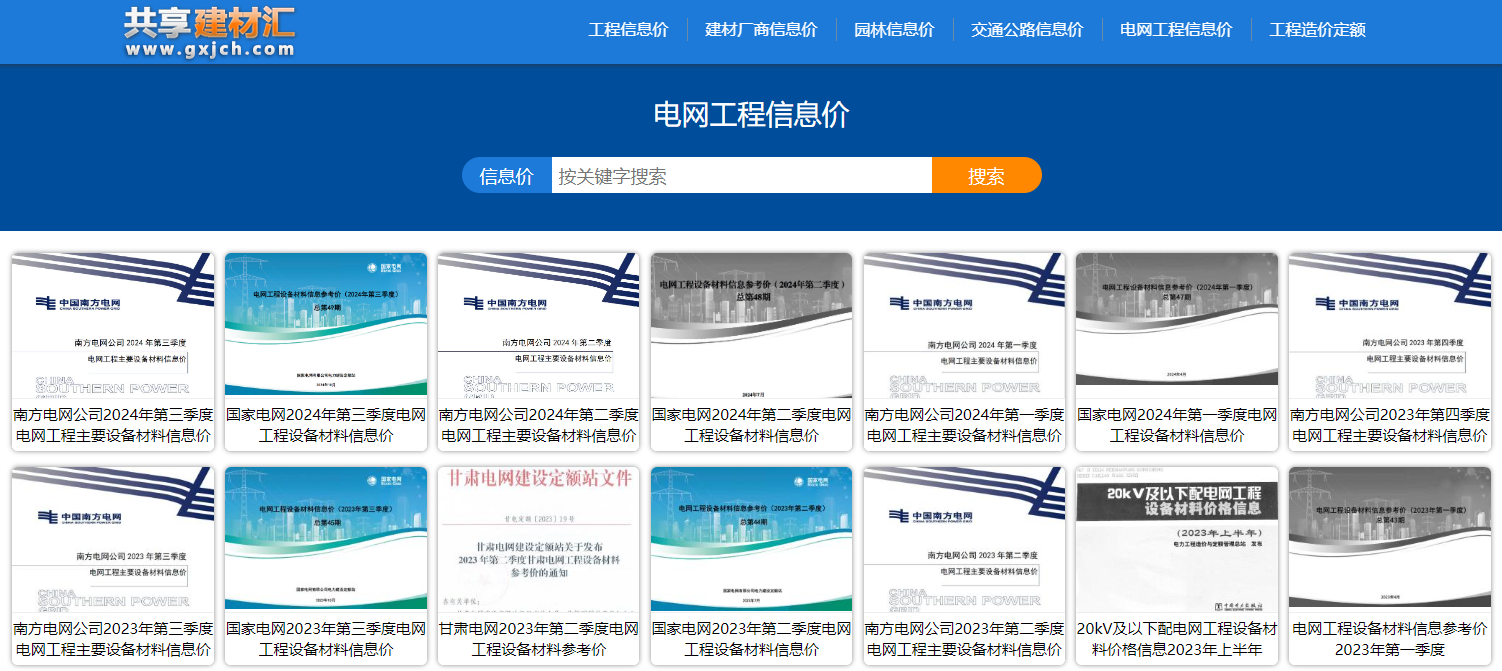Screen dimensions: 1502x671
Task: Click title link 国家电网2023年第三季度电网工程设备材料信息价
Action: pos(326,639)
